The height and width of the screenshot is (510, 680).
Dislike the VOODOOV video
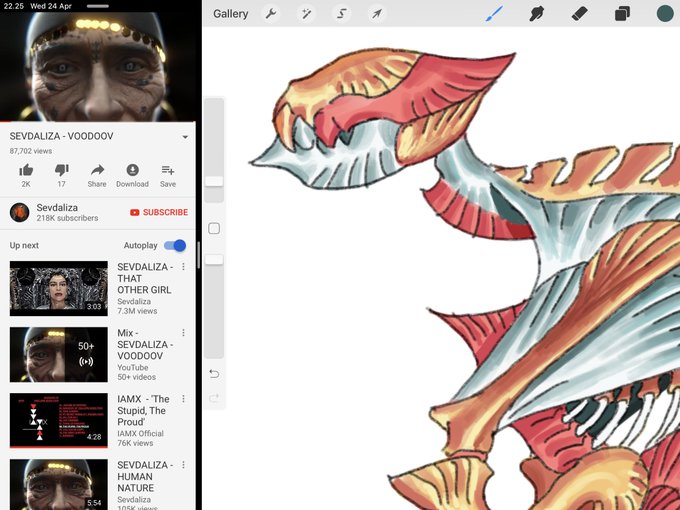[62, 175]
